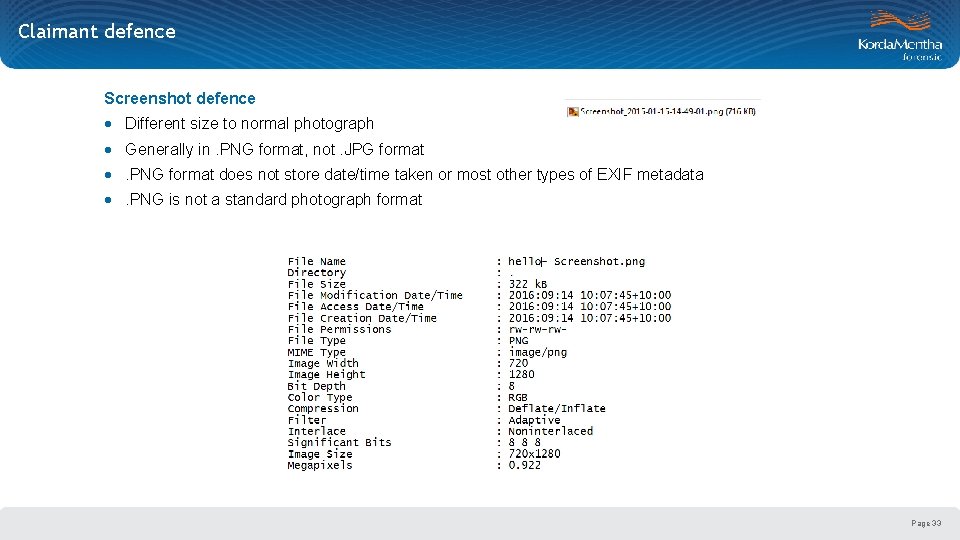This screenshot has height=540, width=960.
Task: Click the PNG file icon beside Screenshot filename
Action: [573, 111]
